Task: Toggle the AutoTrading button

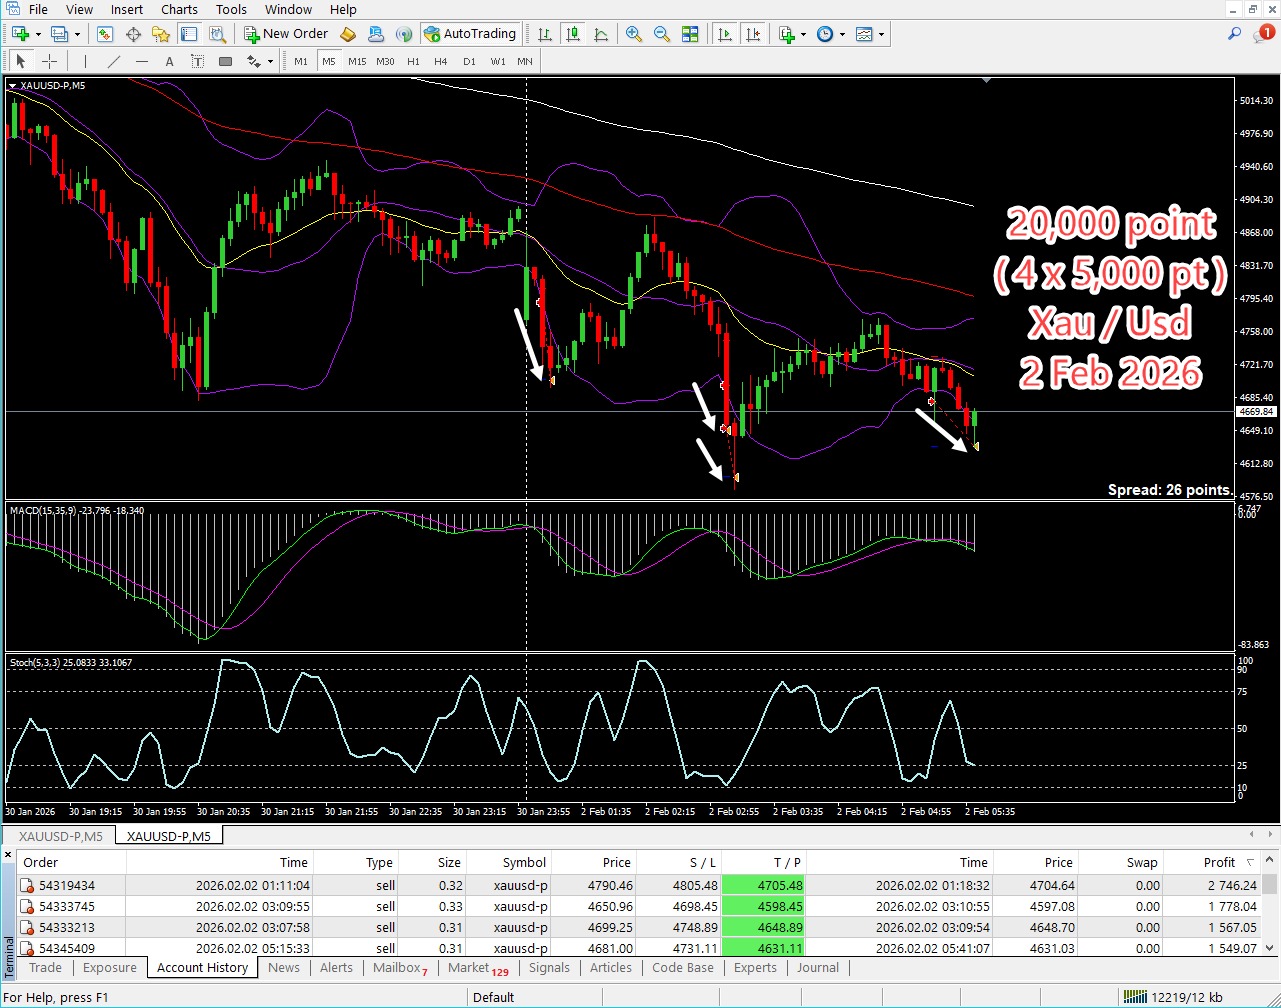Action: point(470,34)
